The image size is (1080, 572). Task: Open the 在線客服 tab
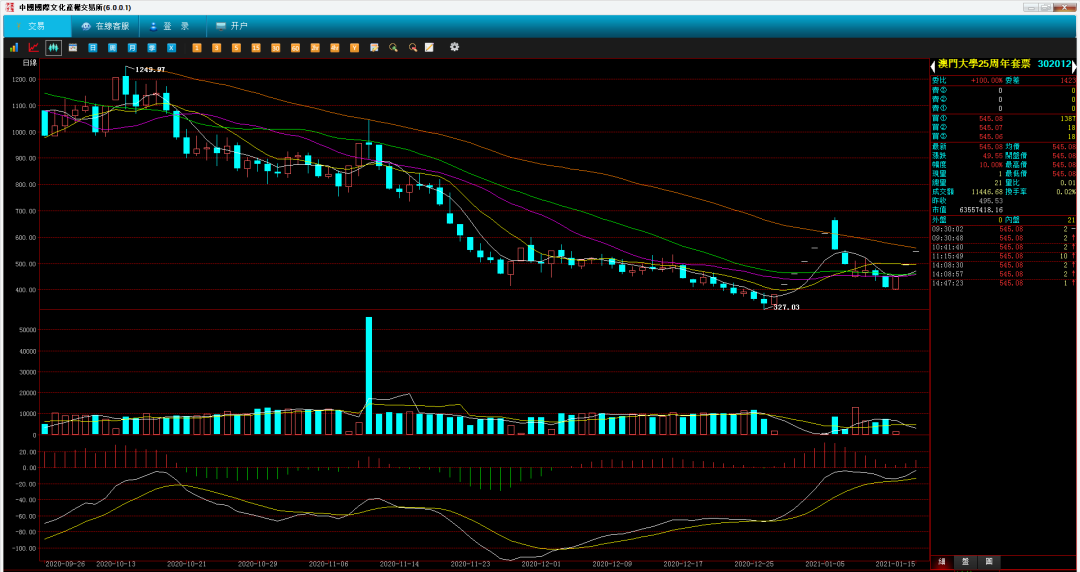tap(105, 26)
